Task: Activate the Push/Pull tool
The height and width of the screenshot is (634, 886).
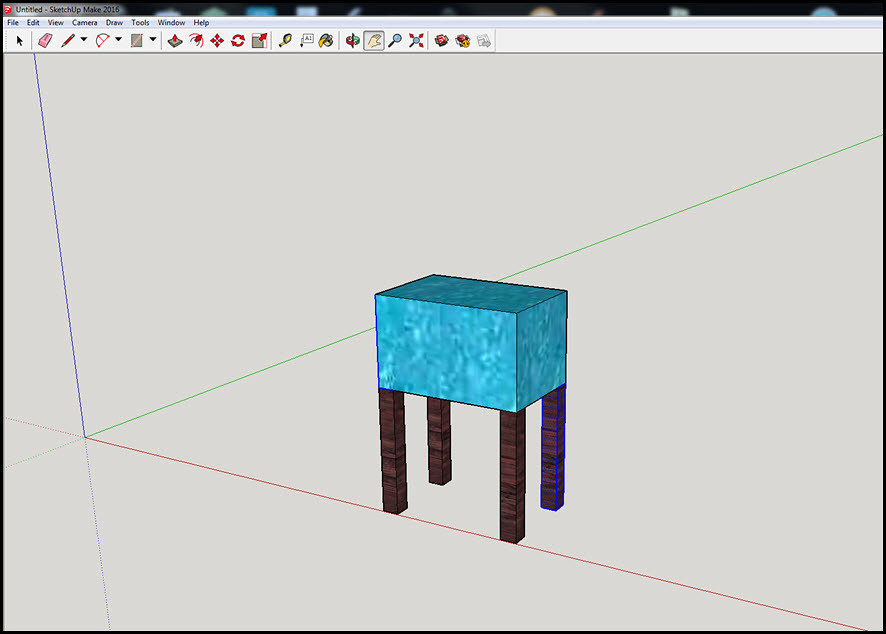Action: [175, 41]
